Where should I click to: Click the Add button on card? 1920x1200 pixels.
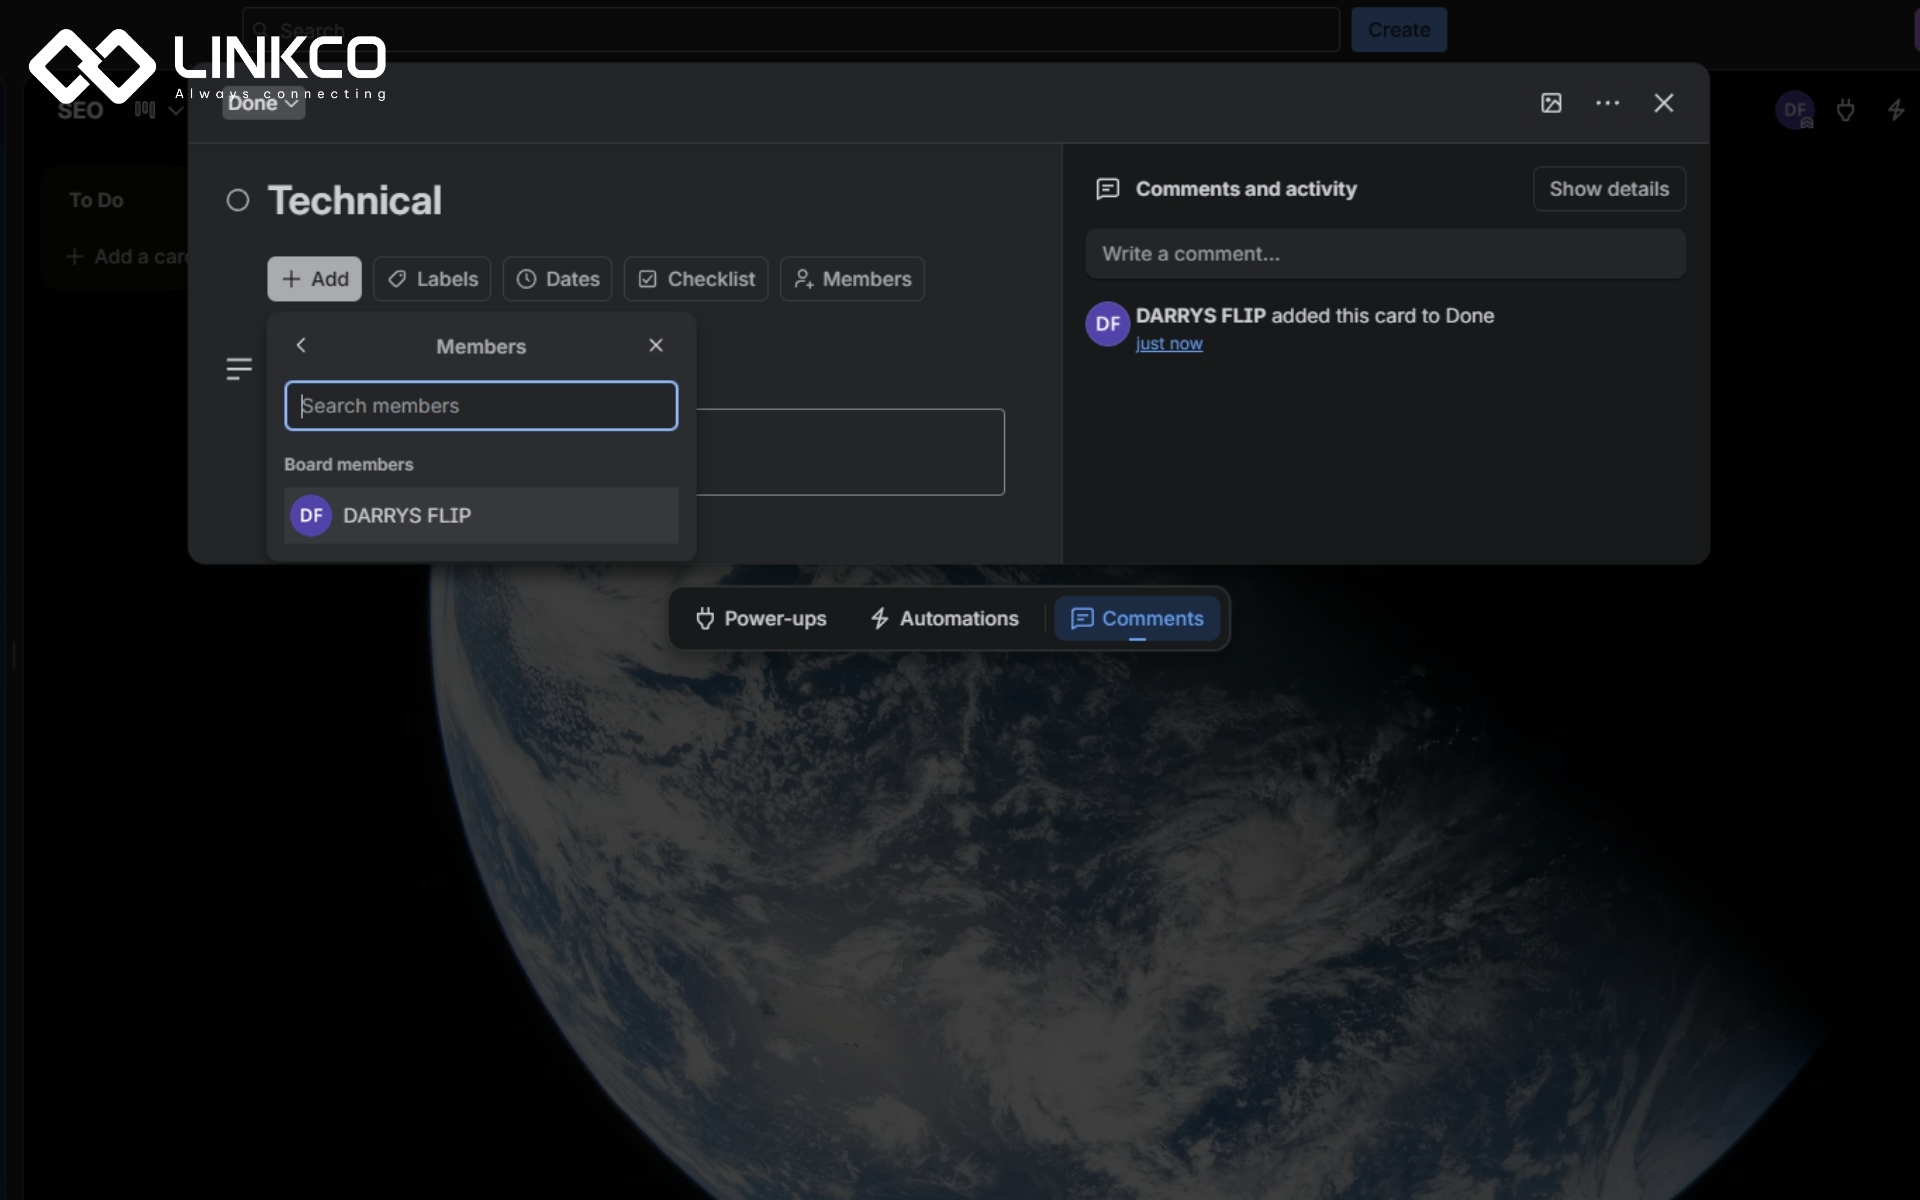coord(314,279)
